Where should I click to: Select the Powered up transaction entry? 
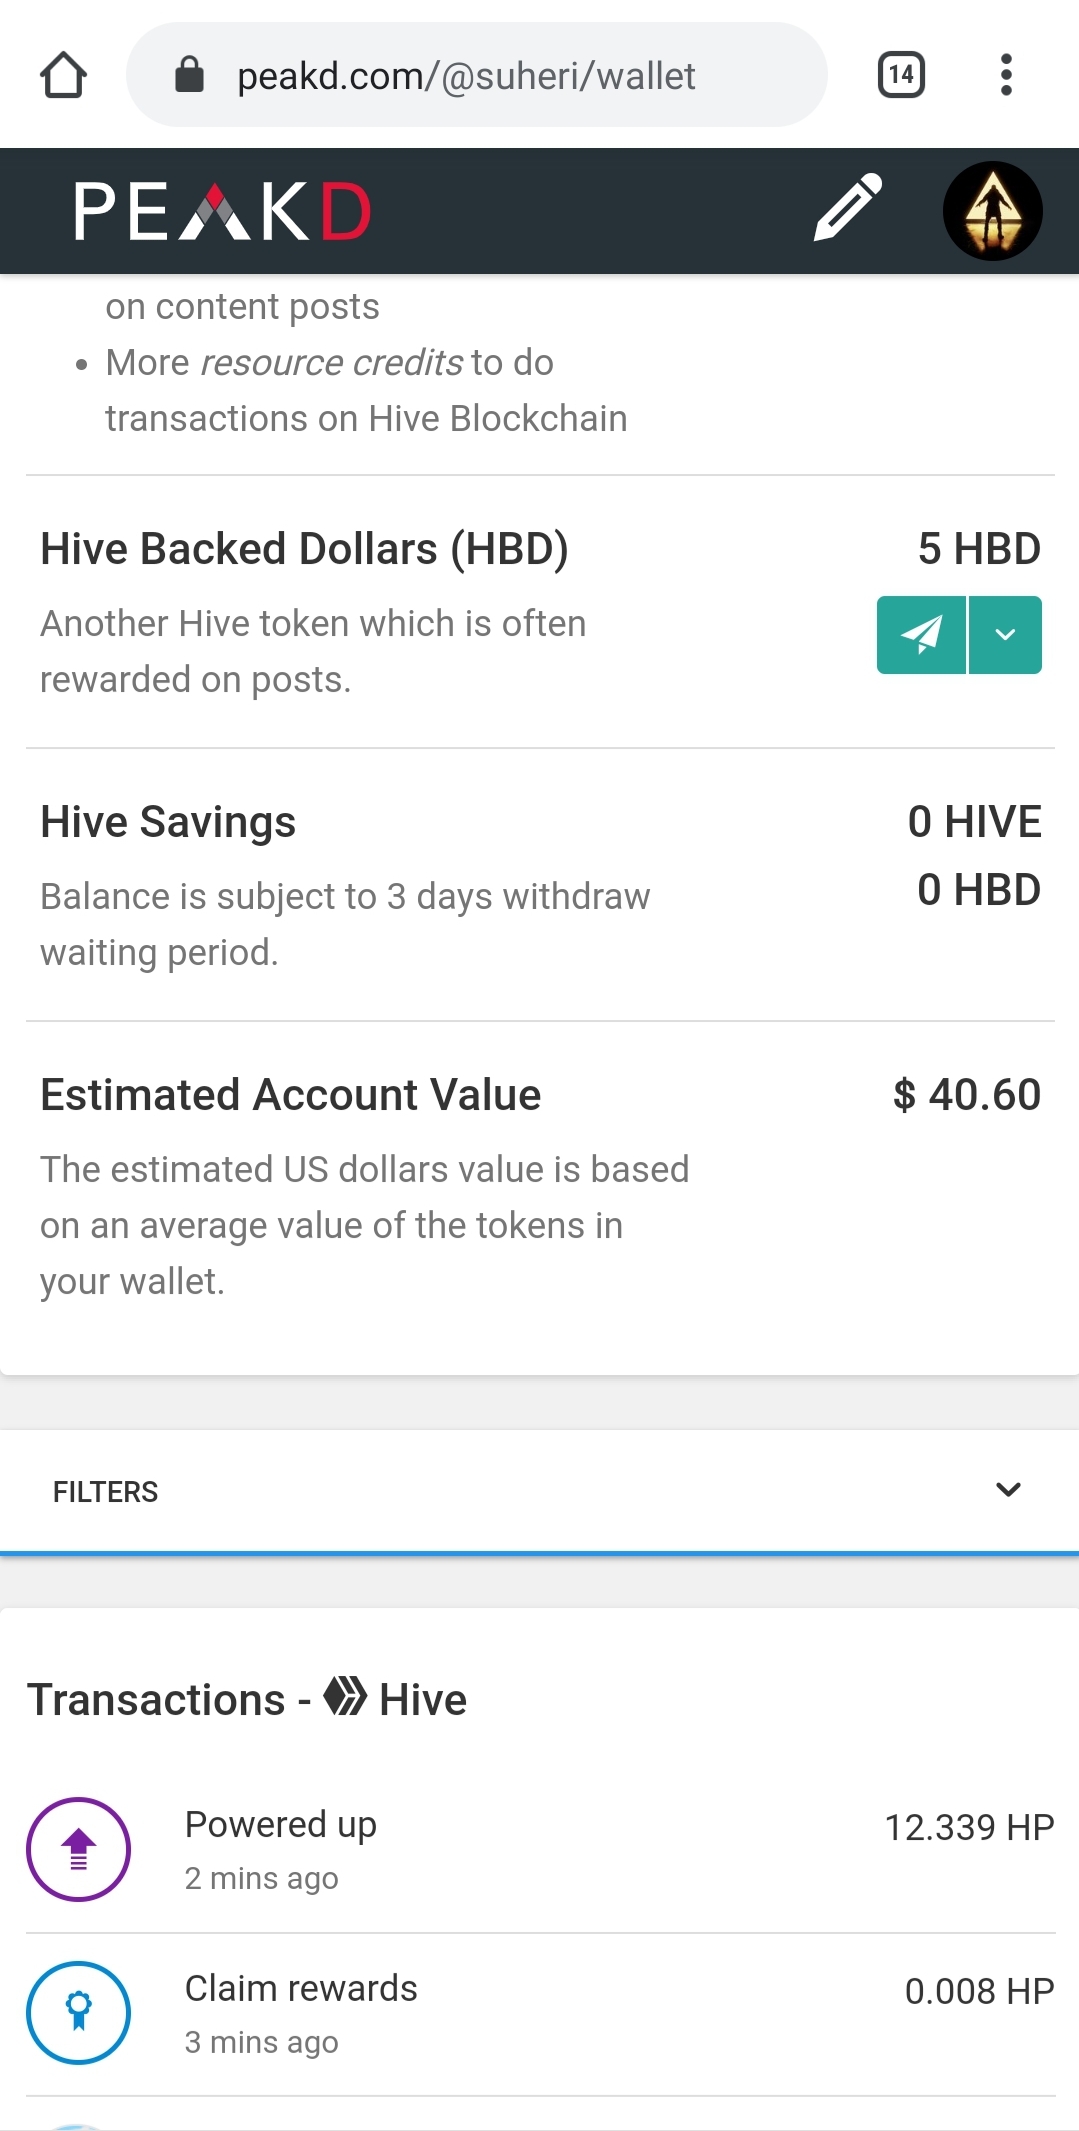[x=540, y=1850]
